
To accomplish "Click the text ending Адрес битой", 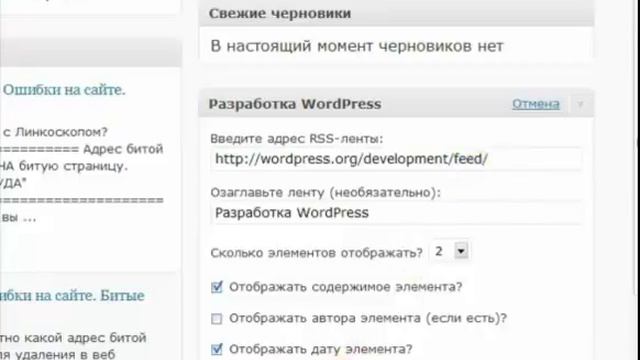I will pos(82,149).
